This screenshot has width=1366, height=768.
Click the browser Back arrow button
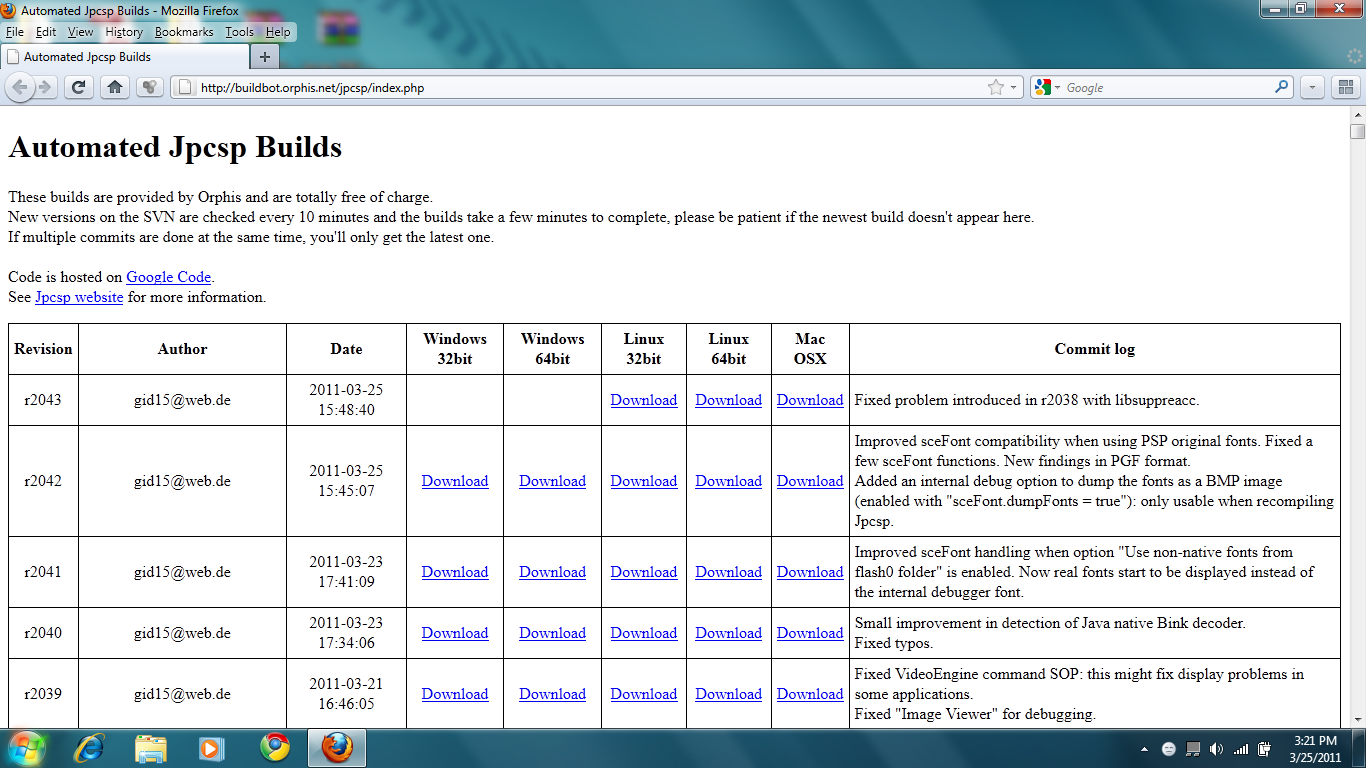coord(20,88)
